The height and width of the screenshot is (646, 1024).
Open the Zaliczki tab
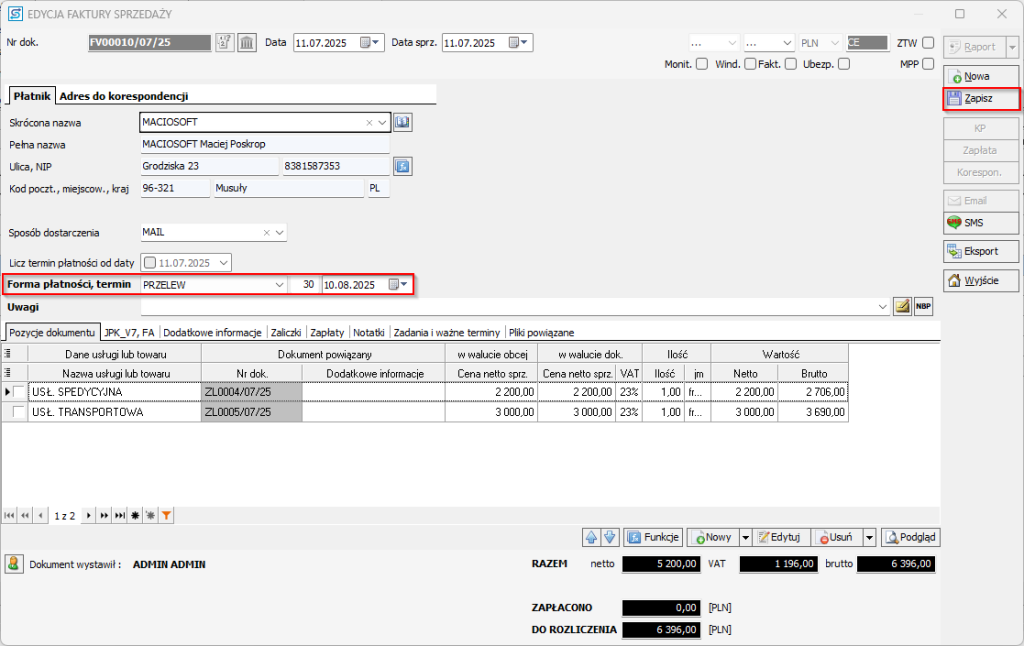(285, 332)
